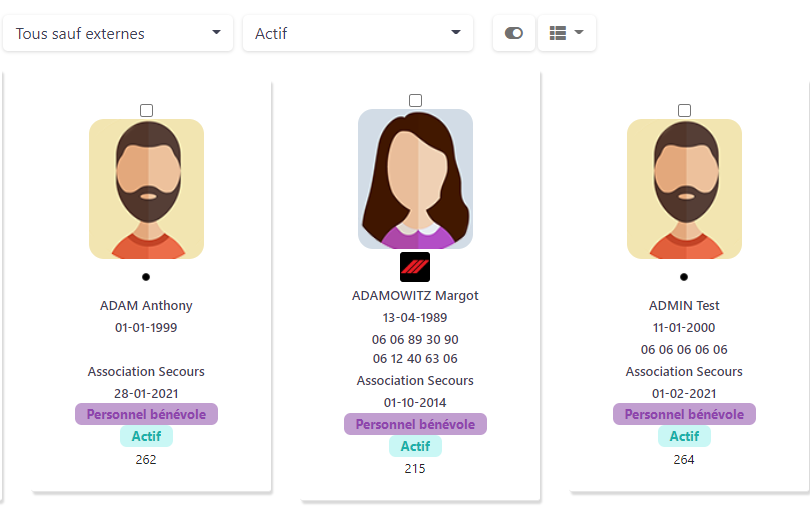Click the Actif badge on Margot's card
This screenshot has width=810, height=510.
click(x=415, y=446)
